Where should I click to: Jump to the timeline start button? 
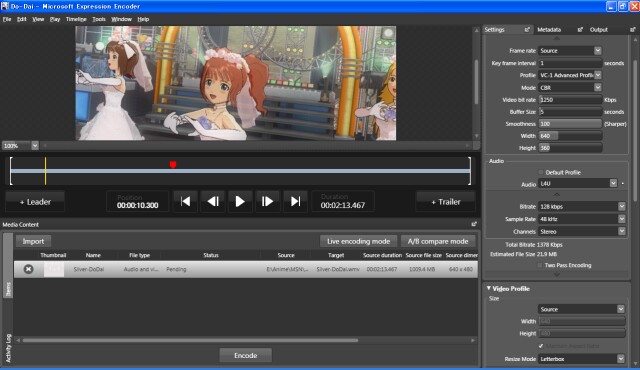186,202
